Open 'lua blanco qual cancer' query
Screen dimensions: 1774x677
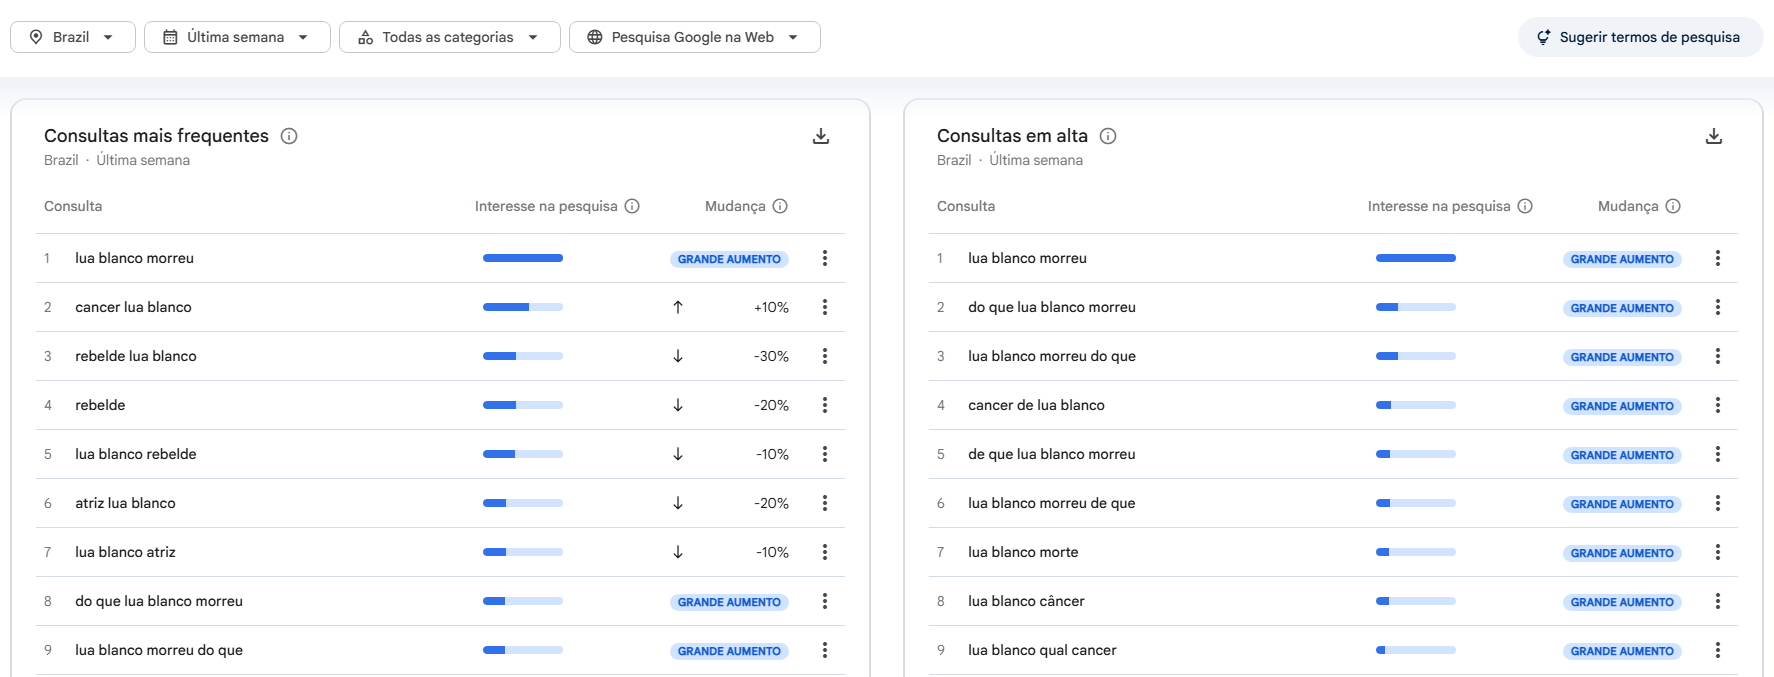(x=1042, y=650)
